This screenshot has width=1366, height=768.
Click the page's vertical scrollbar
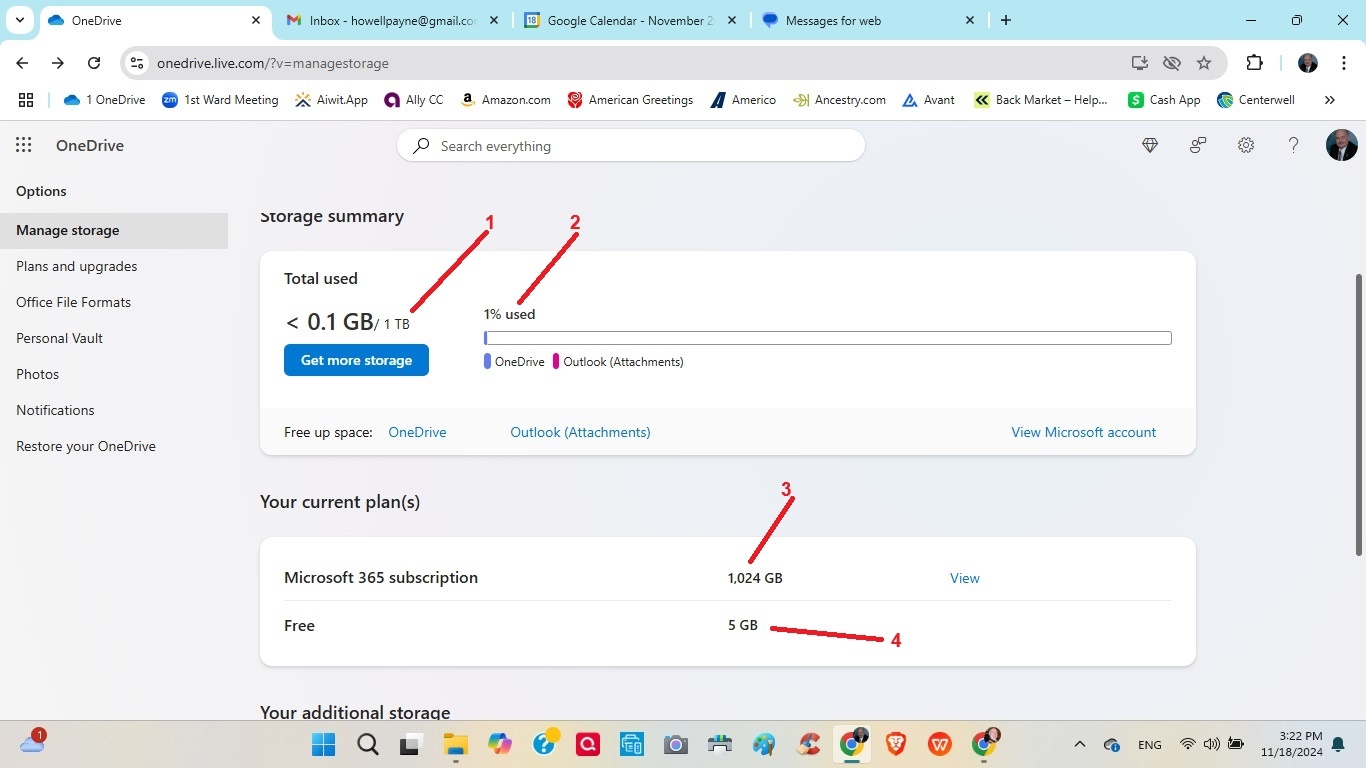click(1358, 414)
